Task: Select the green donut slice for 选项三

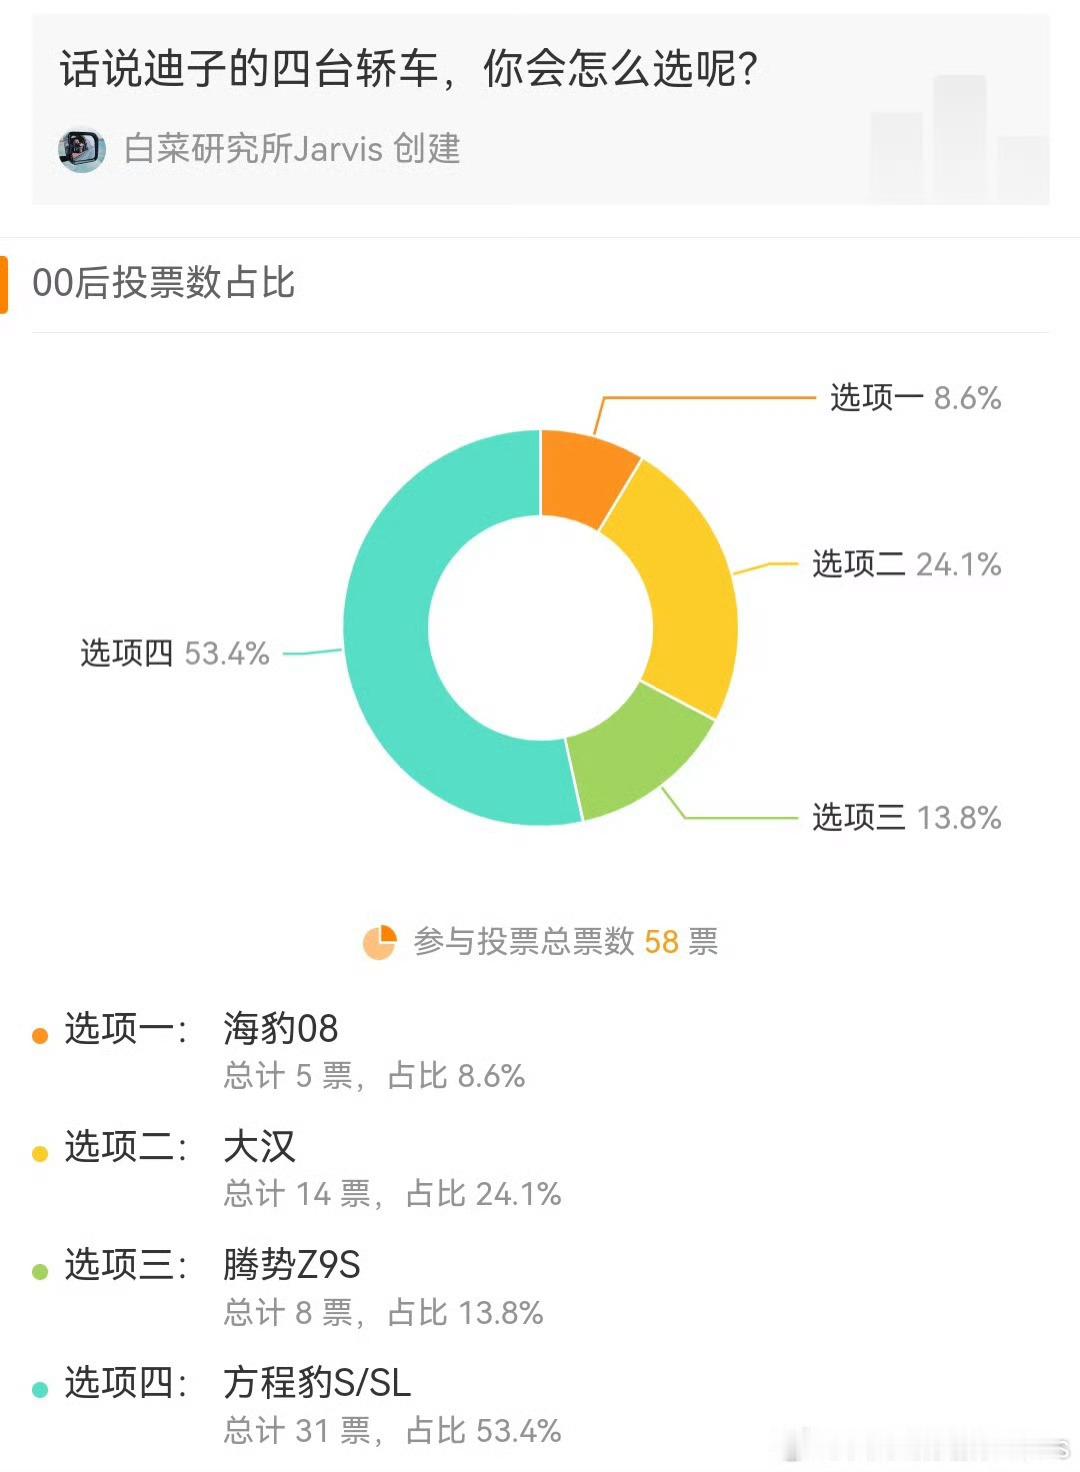Action: tap(640, 757)
